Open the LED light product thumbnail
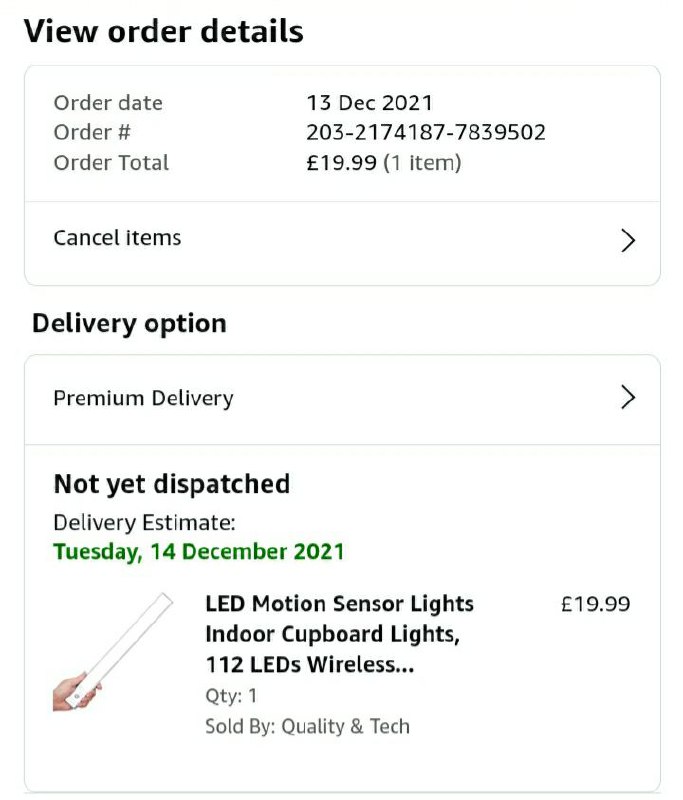 [113, 652]
